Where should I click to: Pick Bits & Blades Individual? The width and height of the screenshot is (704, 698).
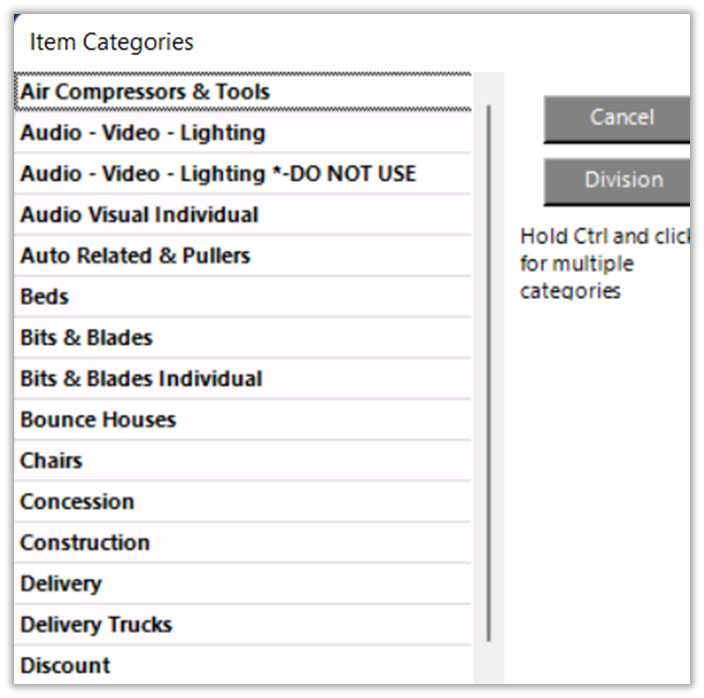tap(141, 379)
